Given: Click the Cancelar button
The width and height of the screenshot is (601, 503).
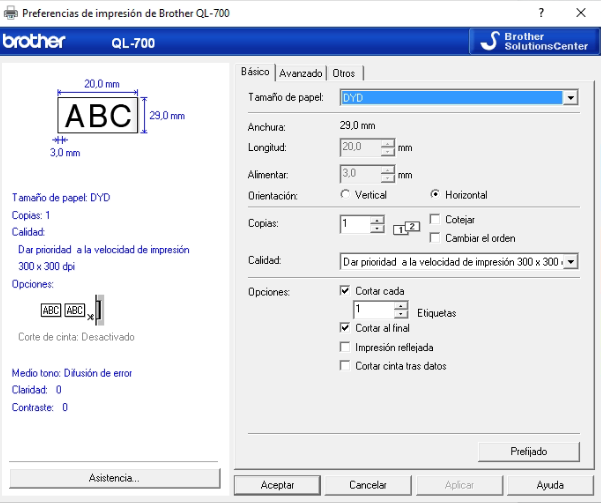Looking at the screenshot, I should pos(368,485).
